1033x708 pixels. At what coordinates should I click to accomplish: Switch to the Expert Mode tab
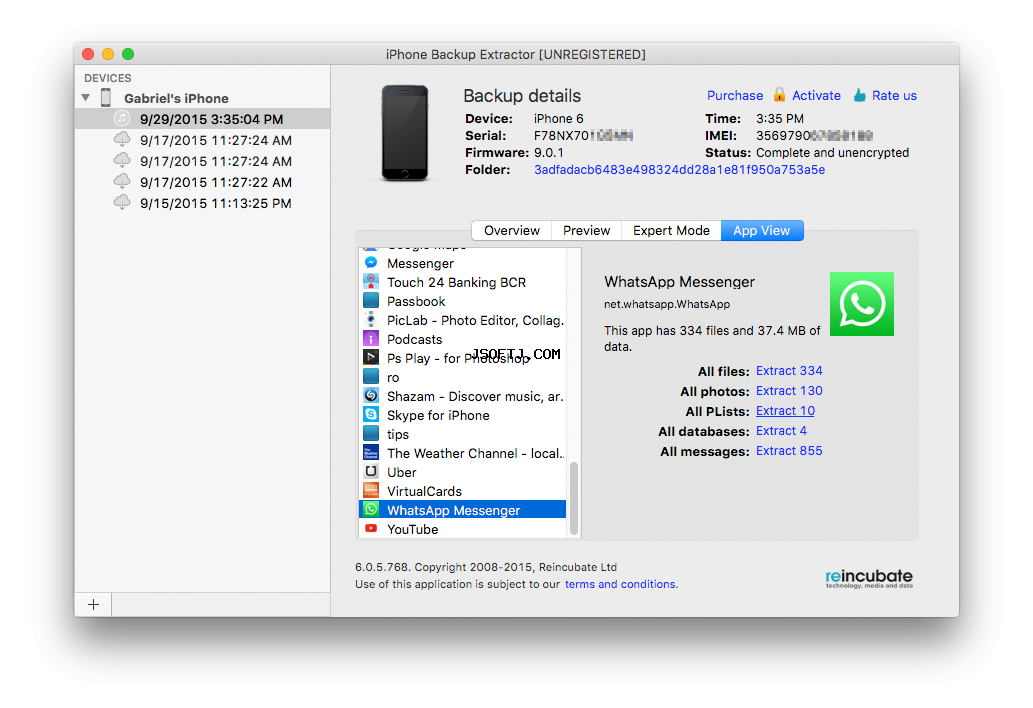pos(671,231)
